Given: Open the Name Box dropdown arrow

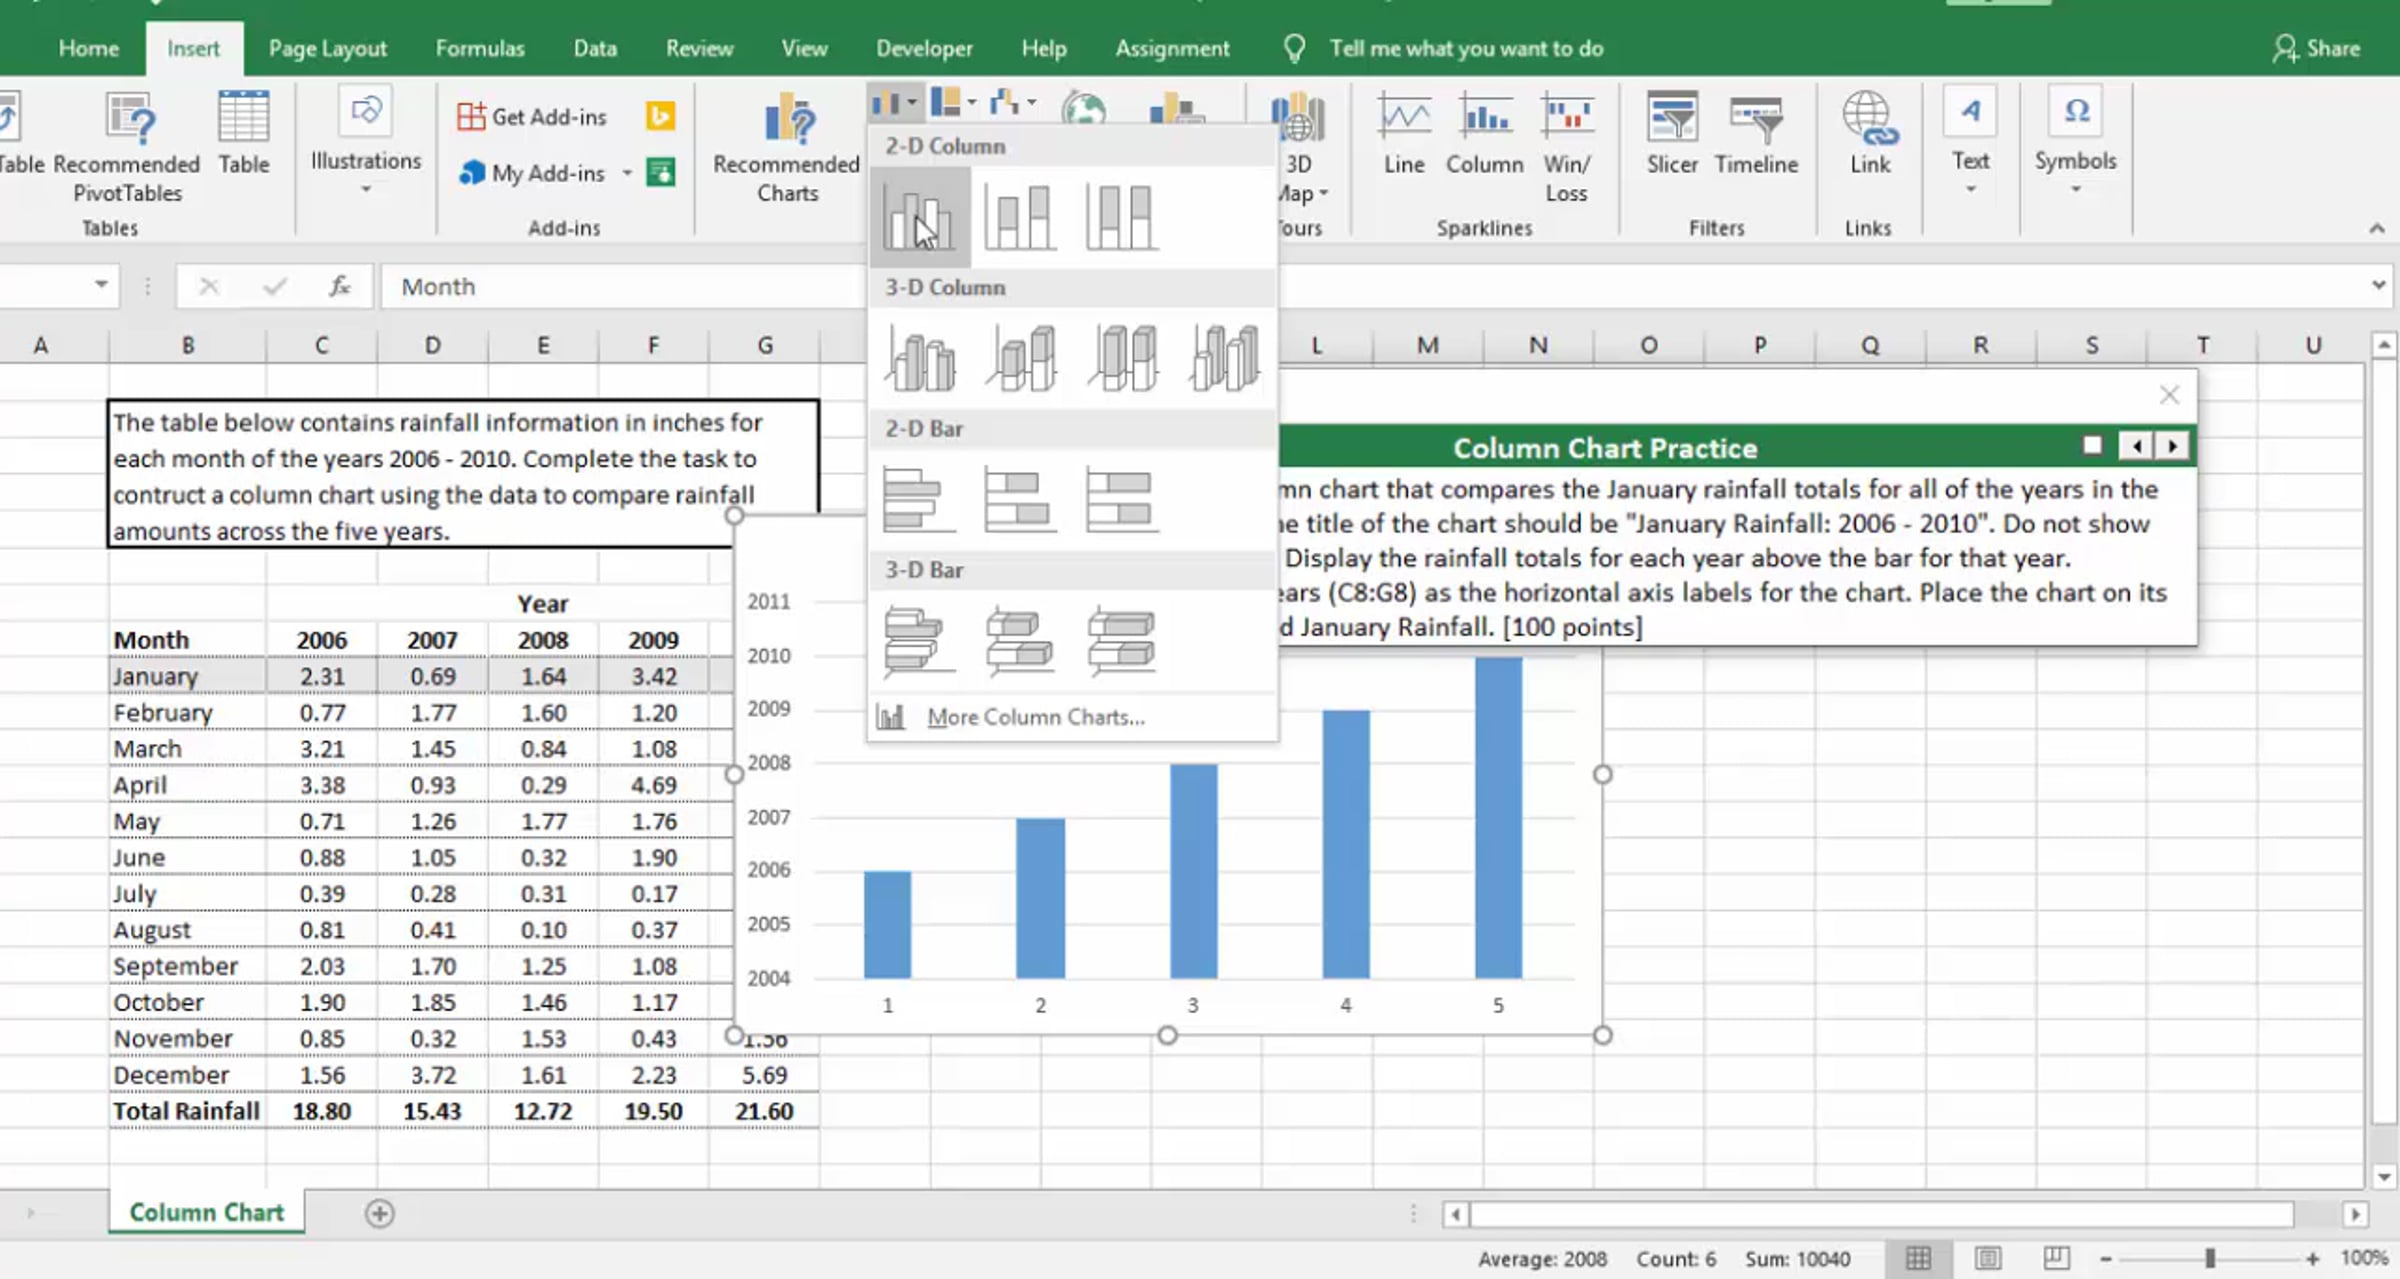Looking at the screenshot, I should [x=101, y=285].
